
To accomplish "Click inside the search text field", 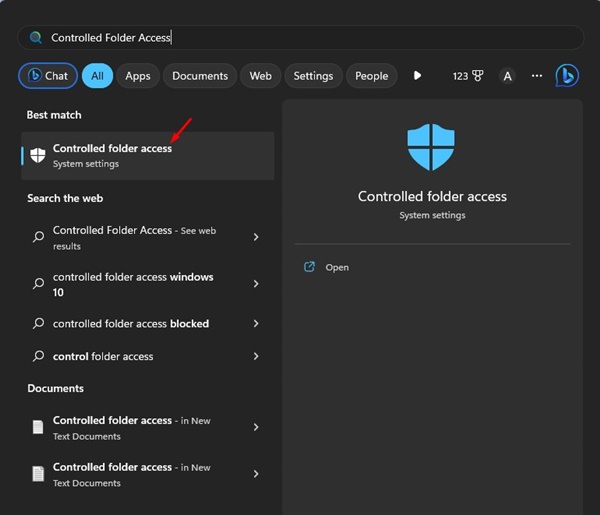I will click(x=301, y=37).
